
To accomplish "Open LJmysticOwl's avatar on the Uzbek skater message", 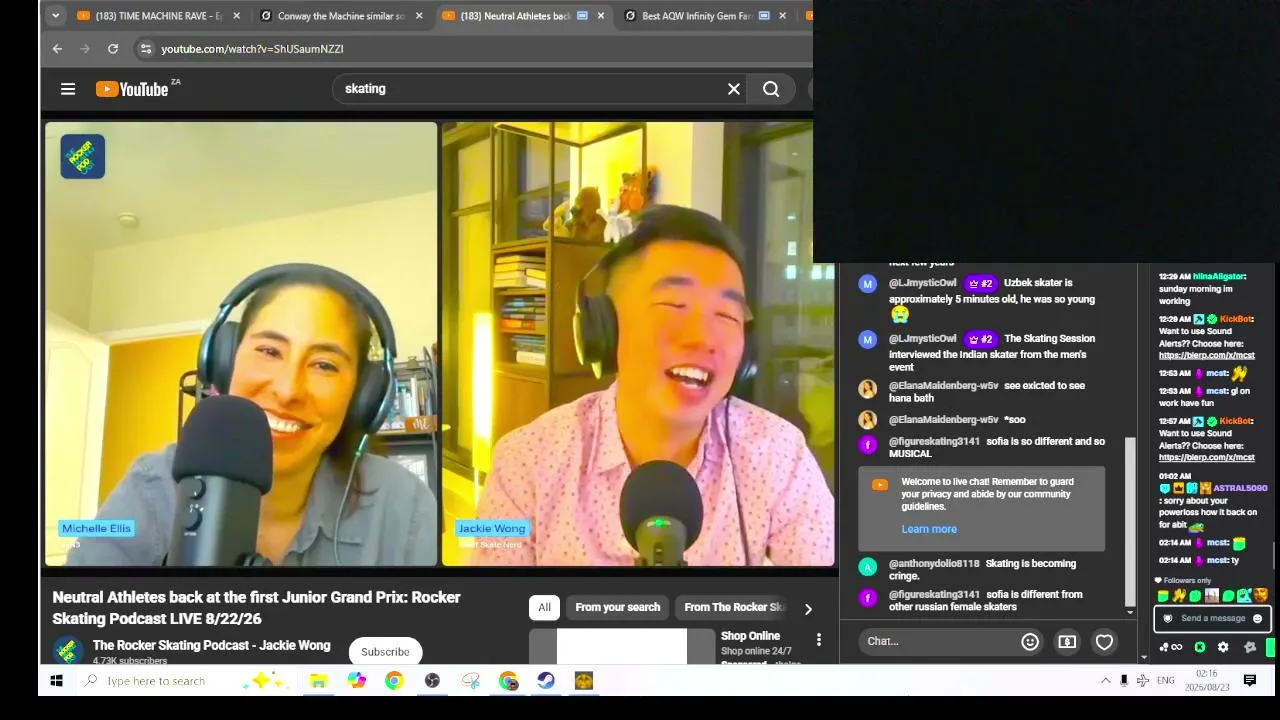I will point(867,284).
